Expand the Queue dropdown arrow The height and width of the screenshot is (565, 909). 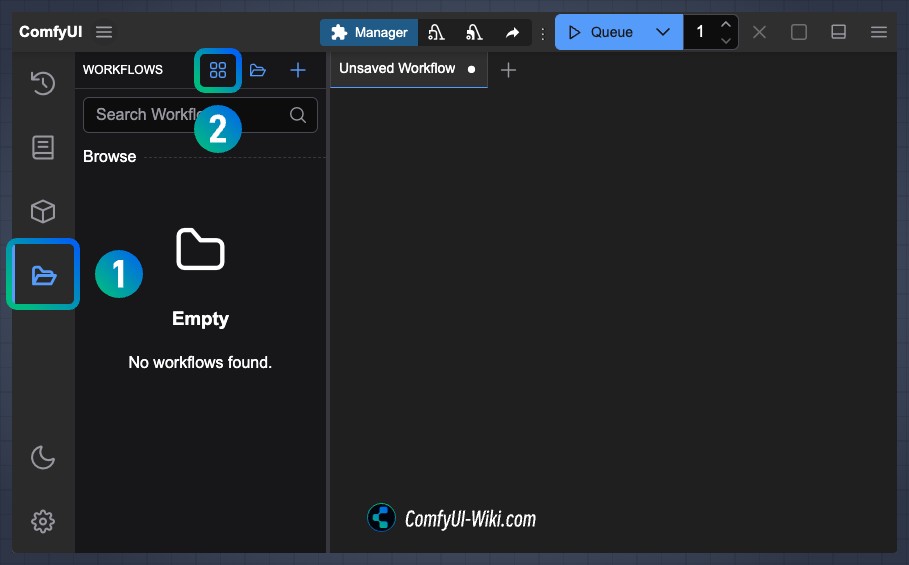point(663,32)
